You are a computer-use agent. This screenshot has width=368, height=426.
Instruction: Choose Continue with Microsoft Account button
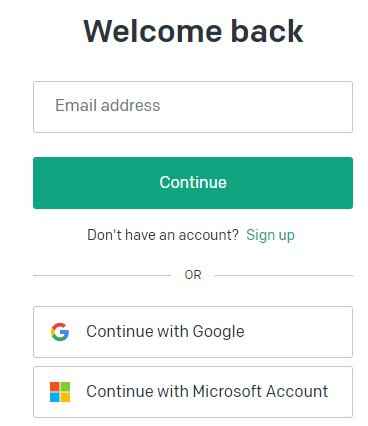tap(193, 392)
